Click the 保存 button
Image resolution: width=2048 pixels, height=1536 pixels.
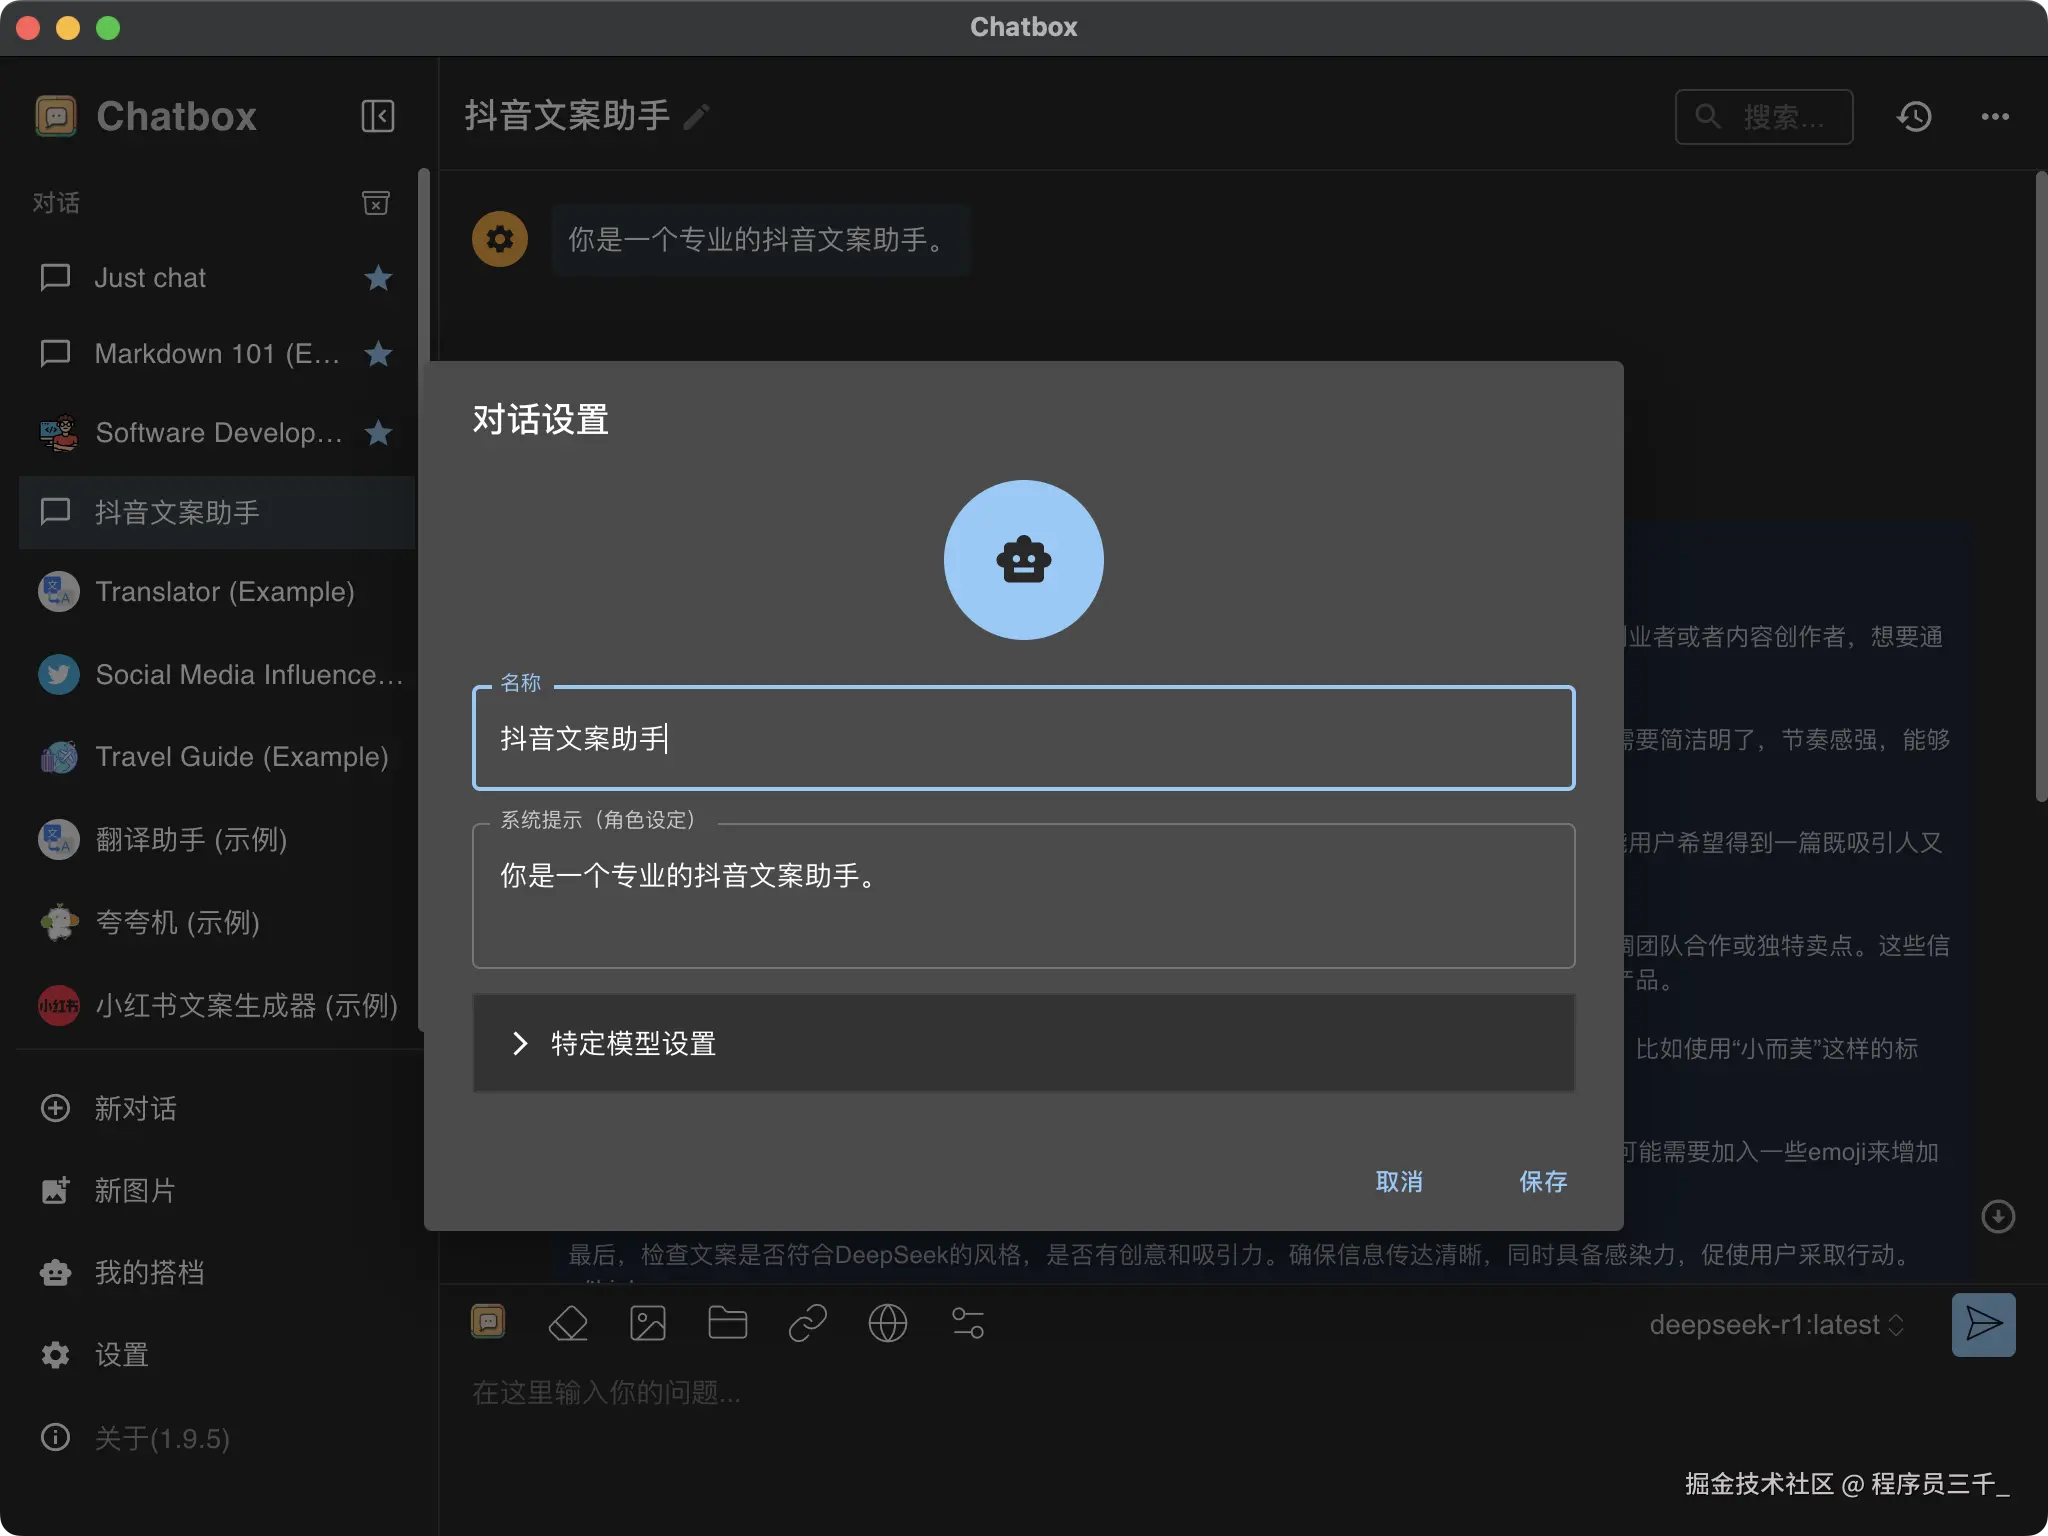pos(1542,1182)
